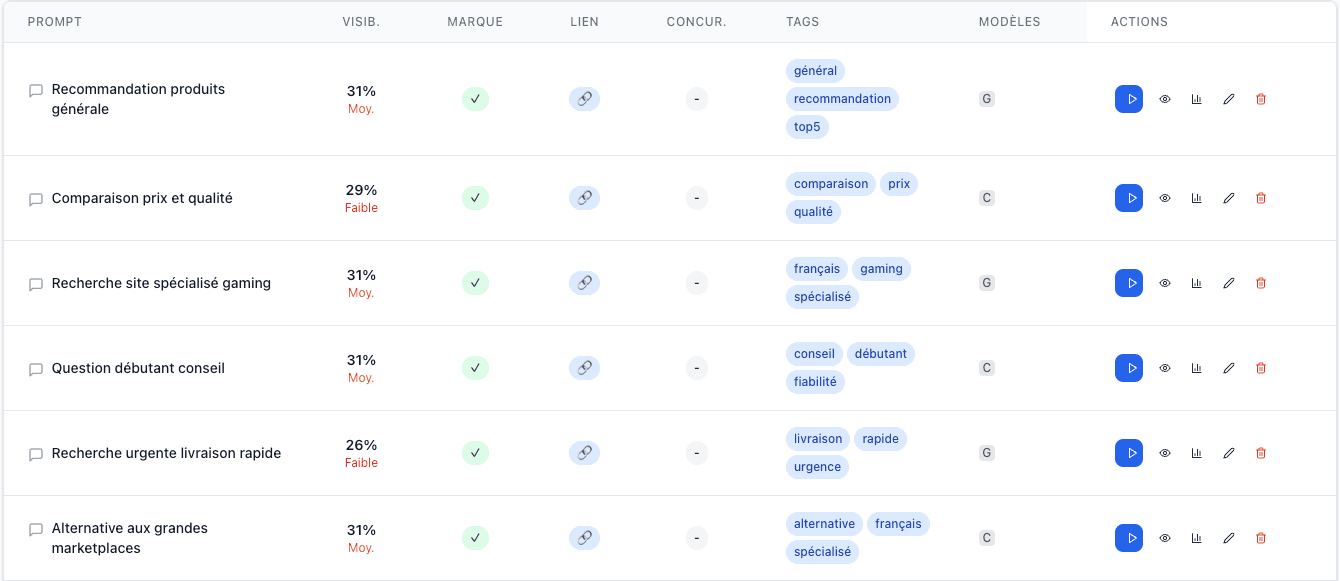Delete the 'Comparaison prix et qualité' prompt

click(x=1260, y=198)
